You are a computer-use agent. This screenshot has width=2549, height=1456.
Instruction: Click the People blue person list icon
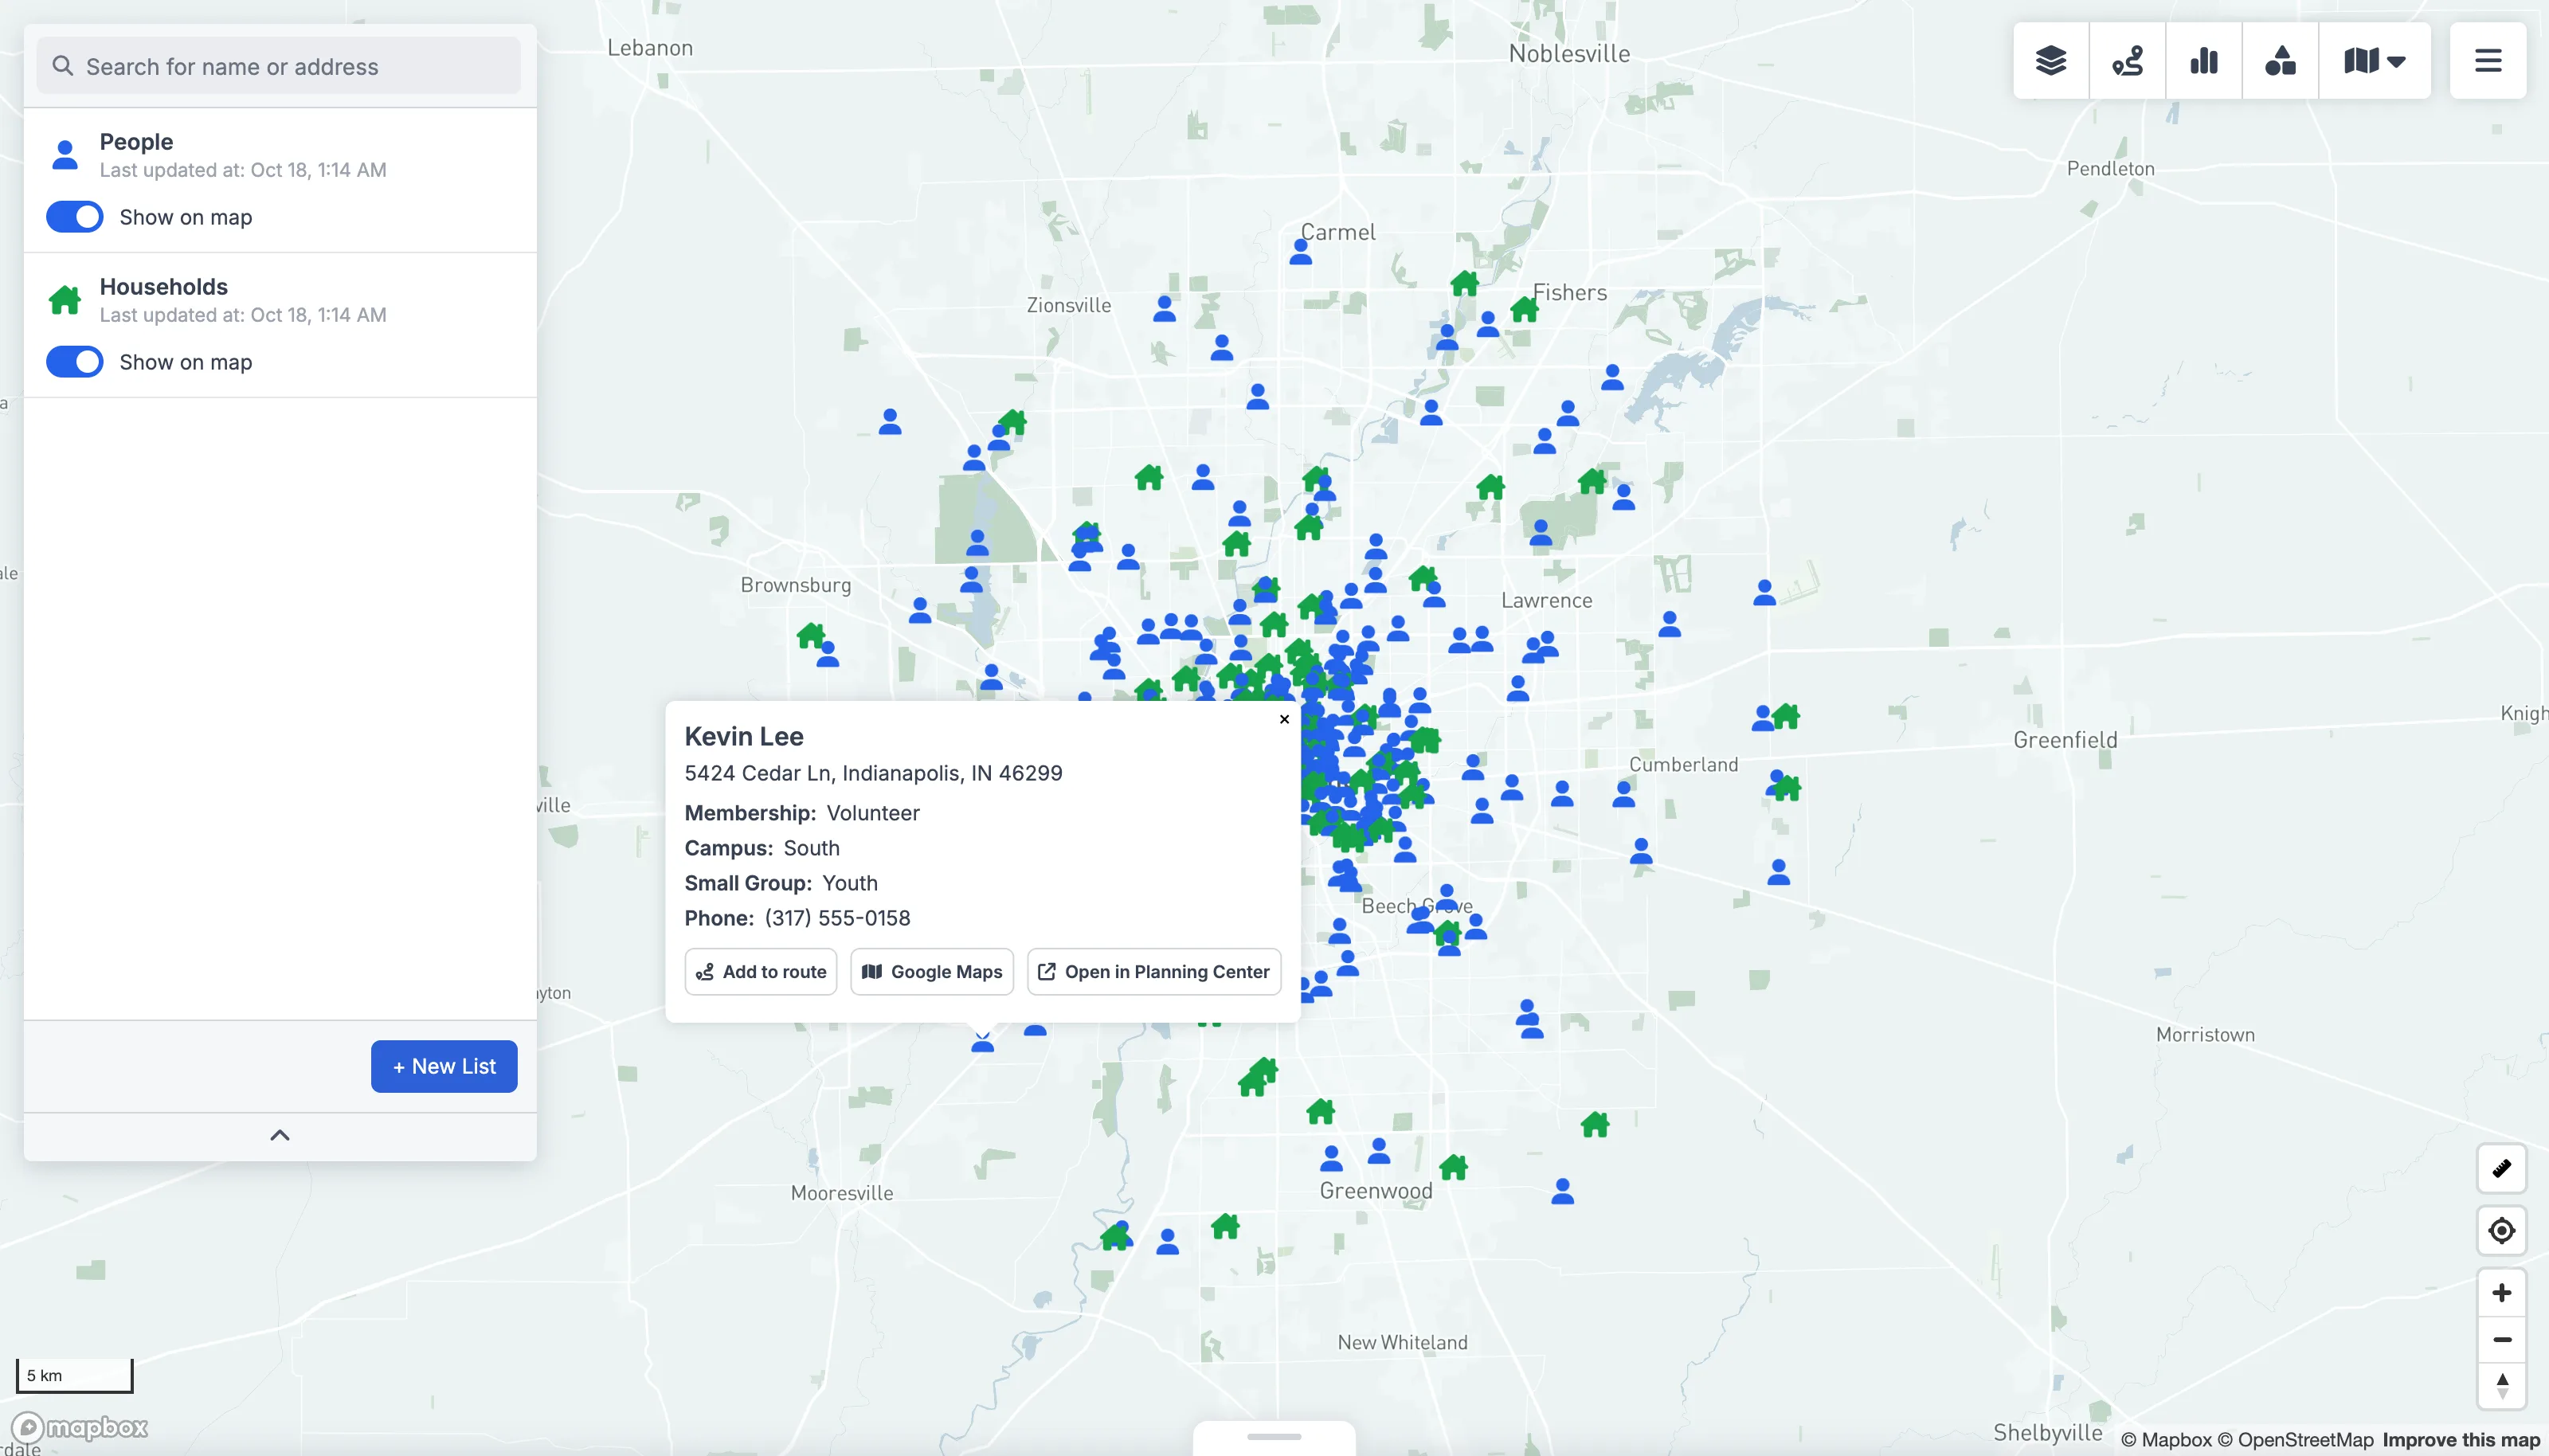pyautogui.click(x=65, y=154)
